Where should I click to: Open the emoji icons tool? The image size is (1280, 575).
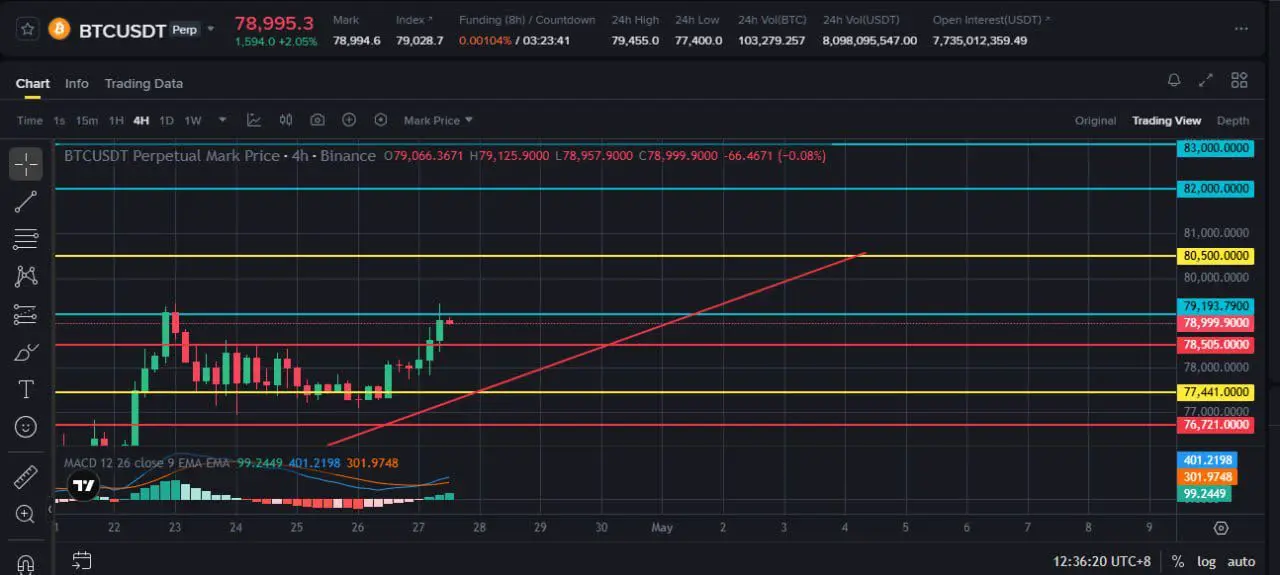pyautogui.click(x=26, y=427)
